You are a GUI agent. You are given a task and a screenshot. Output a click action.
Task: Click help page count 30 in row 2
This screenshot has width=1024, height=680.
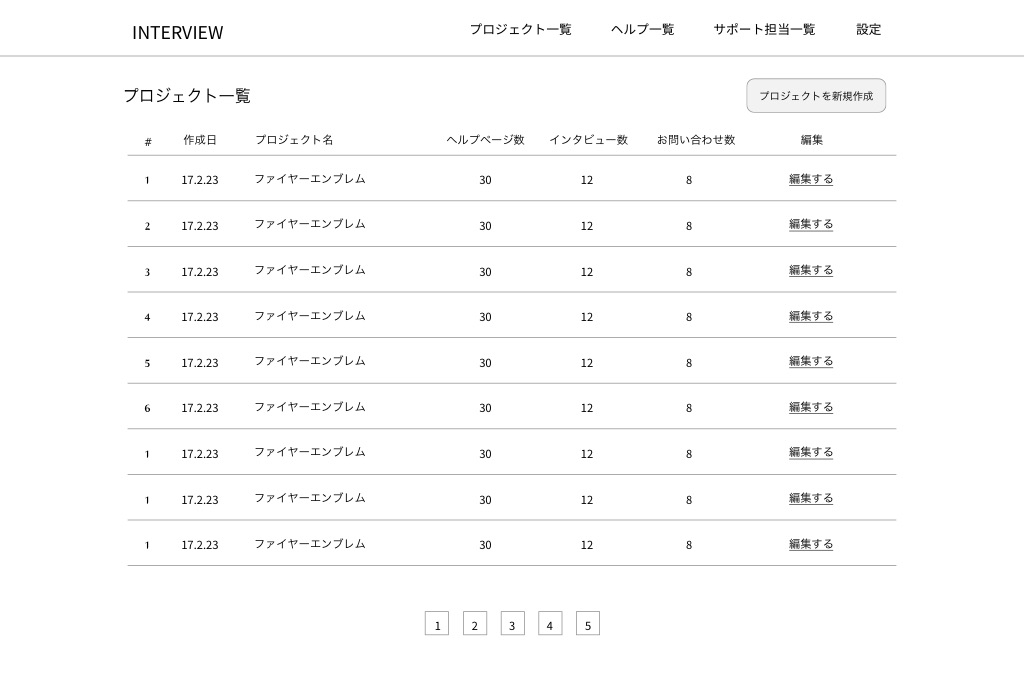click(485, 226)
